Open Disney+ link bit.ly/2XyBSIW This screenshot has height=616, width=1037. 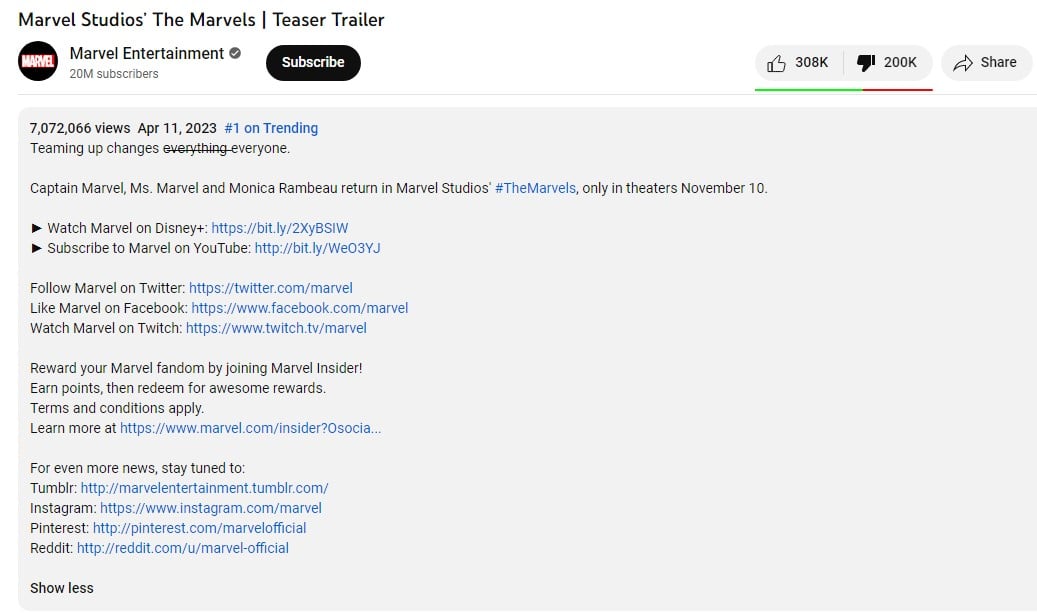[280, 228]
